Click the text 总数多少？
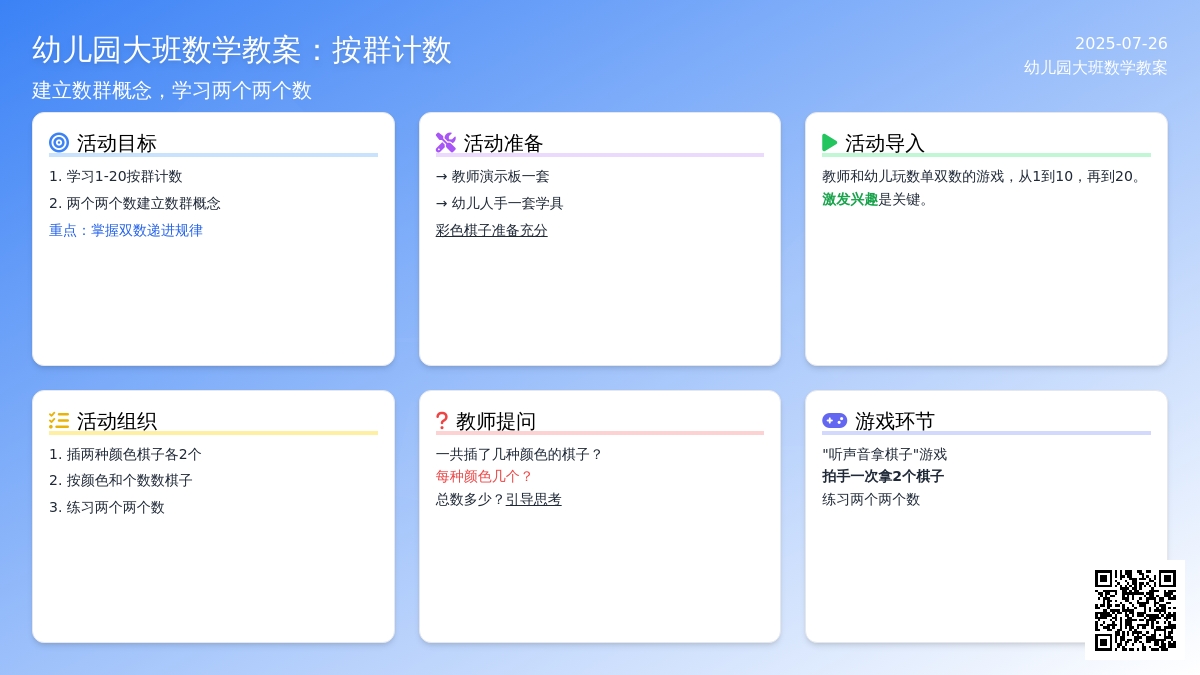The image size is (1200, 675). click(x=471, y=499)
